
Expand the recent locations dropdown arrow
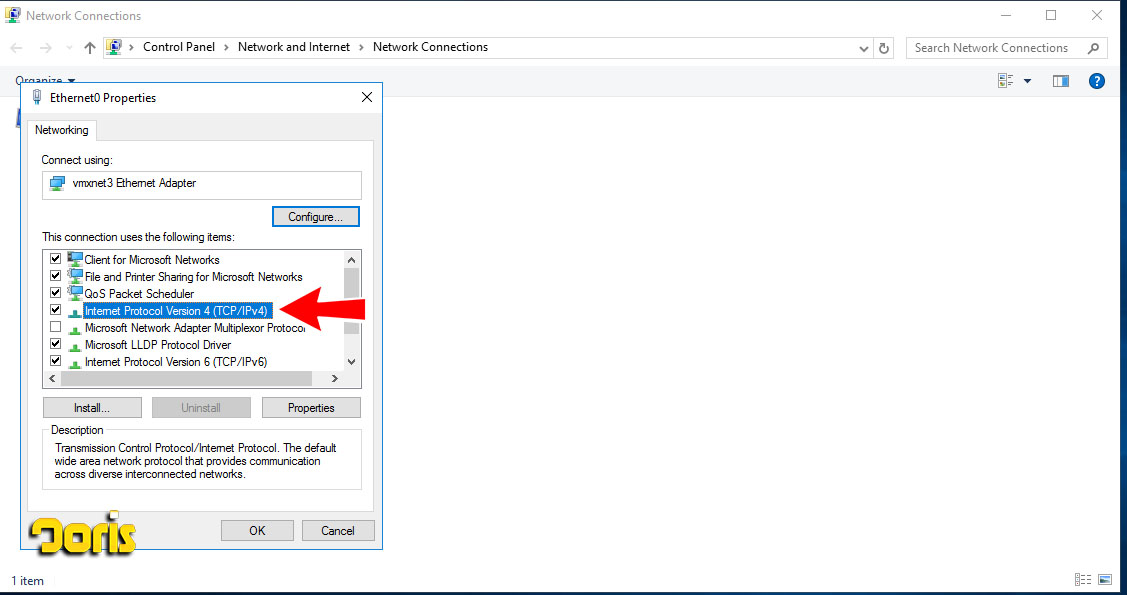[69, 48]
